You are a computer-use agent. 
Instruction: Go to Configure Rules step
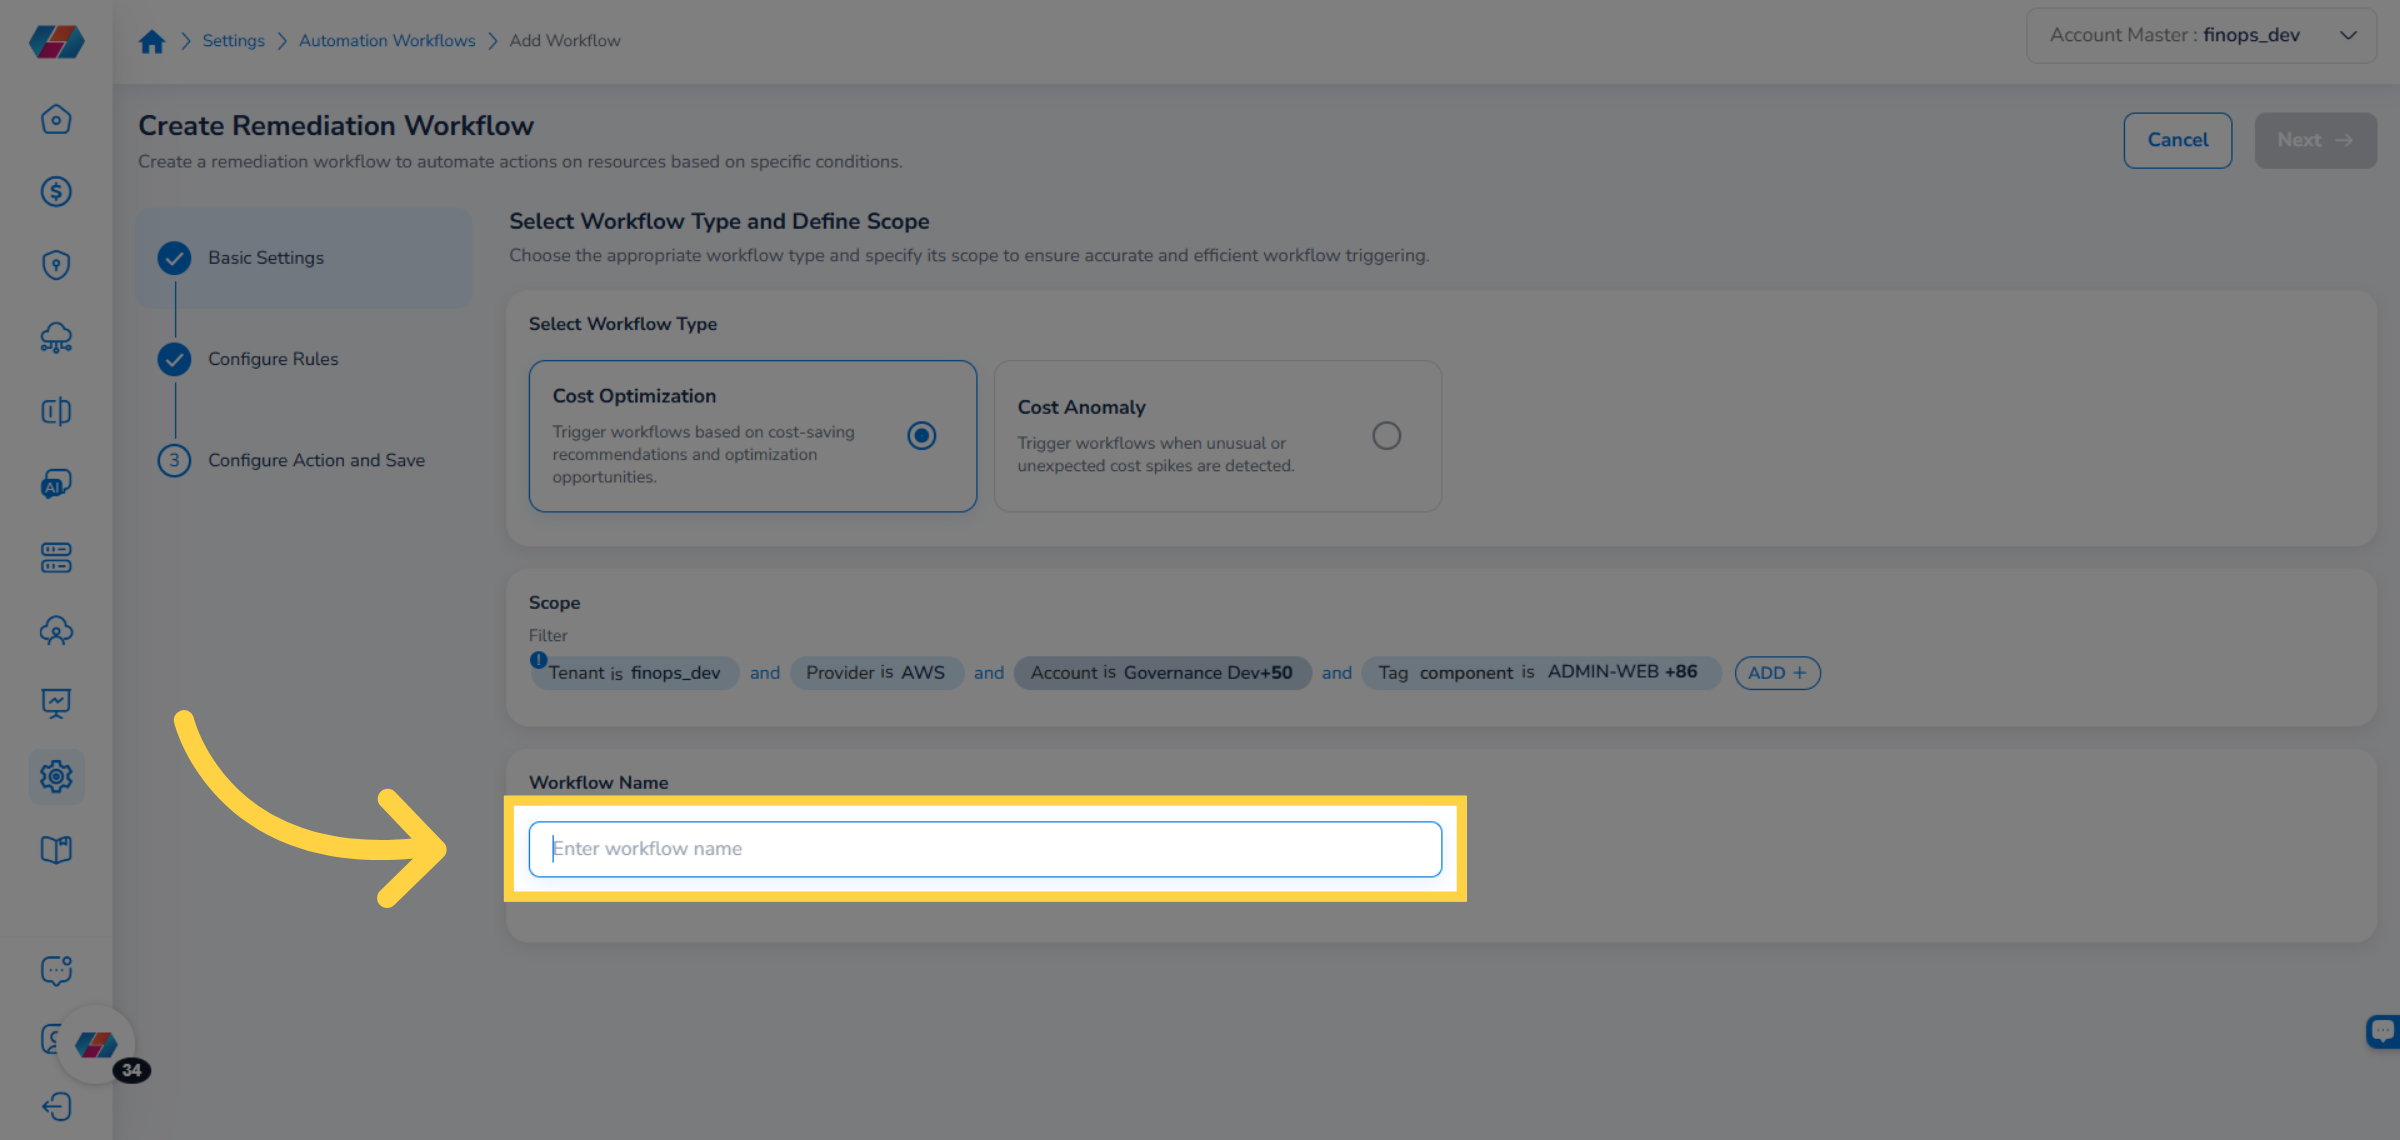tap(273, 359)
